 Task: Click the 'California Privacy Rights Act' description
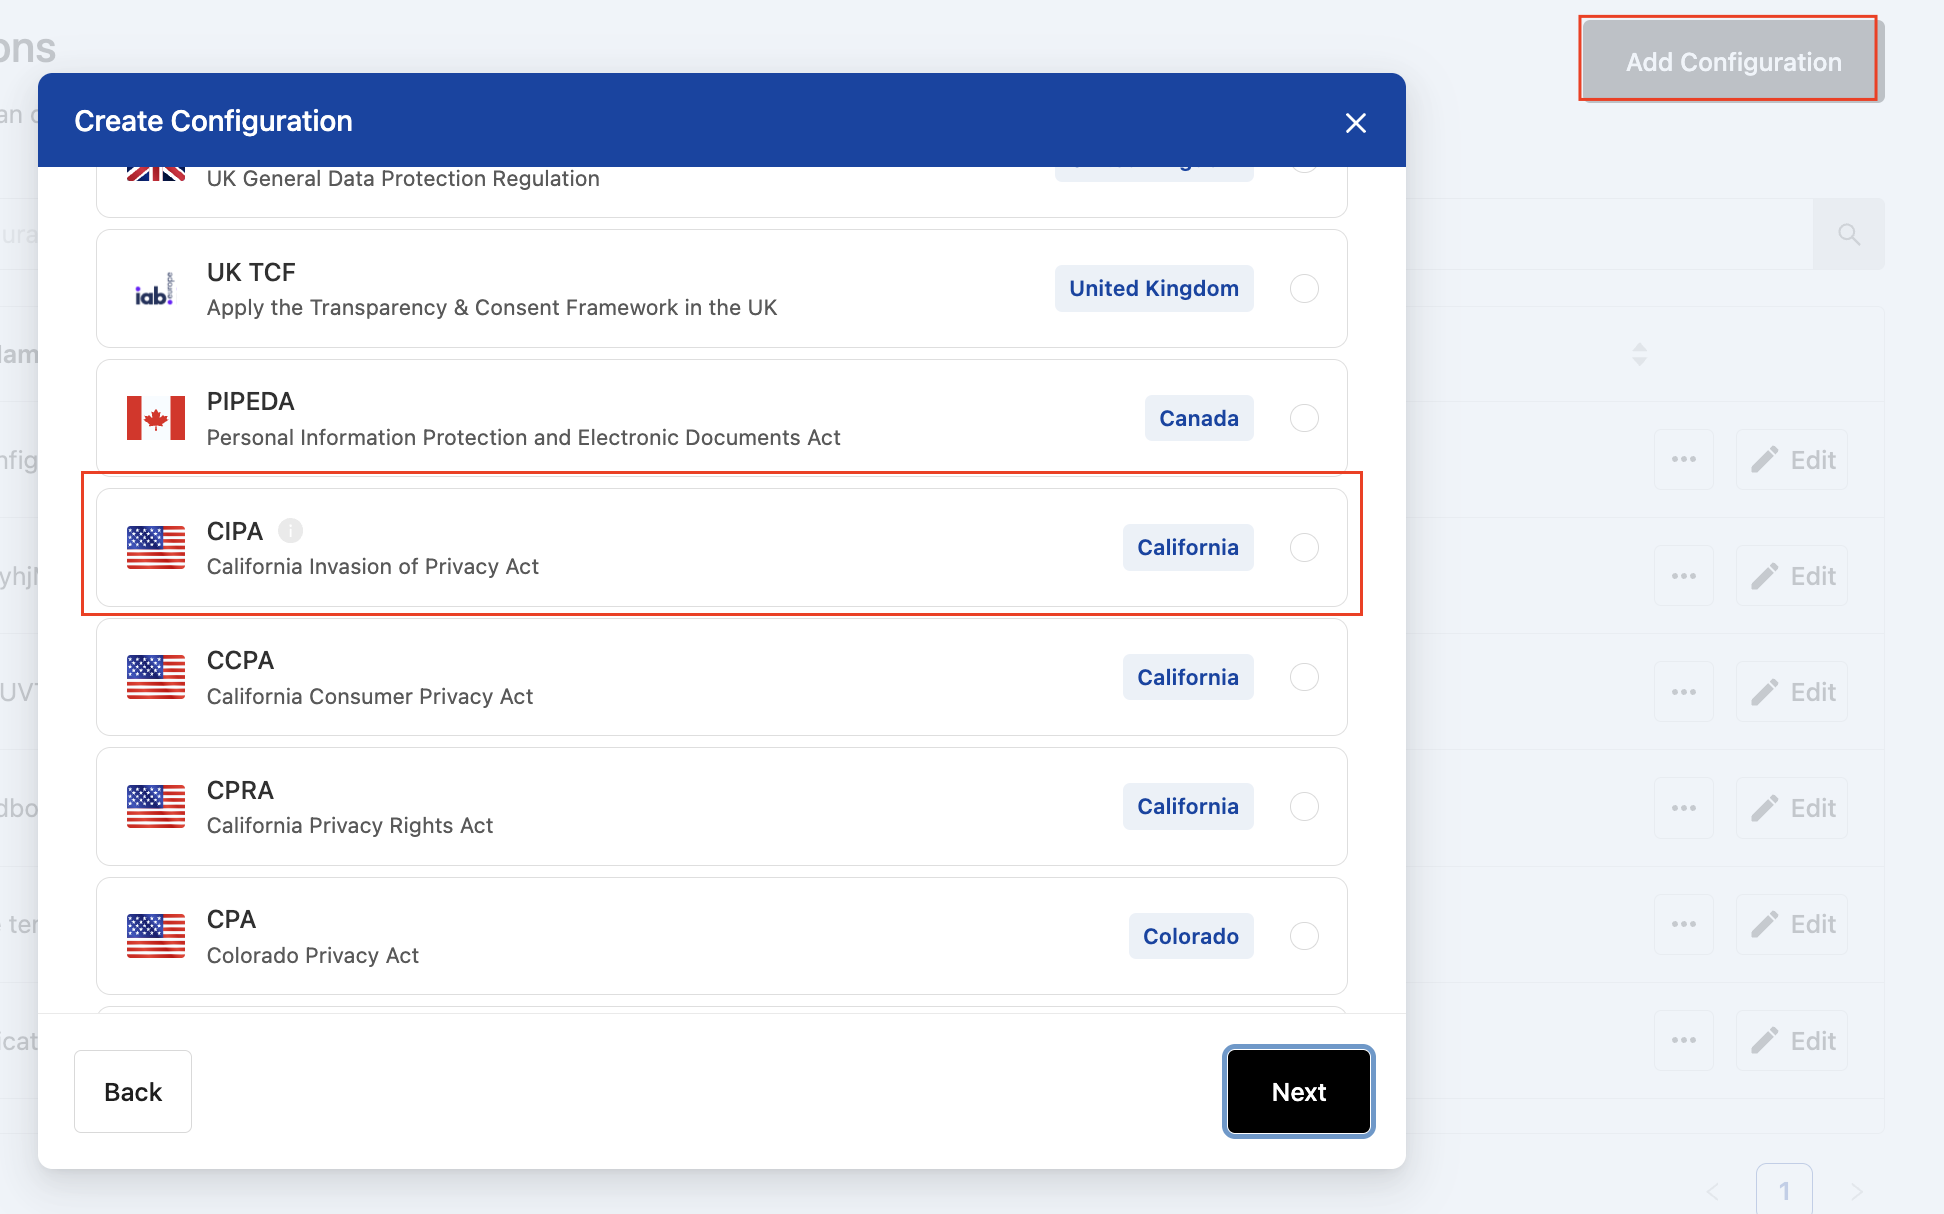click(x=350, y=826)
